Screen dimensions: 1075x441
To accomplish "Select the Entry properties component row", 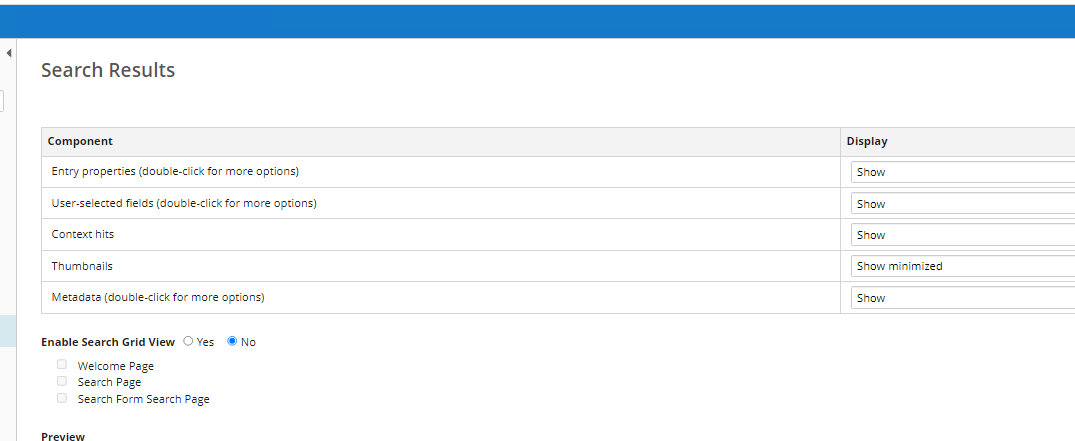I will (x=175, y=171).
